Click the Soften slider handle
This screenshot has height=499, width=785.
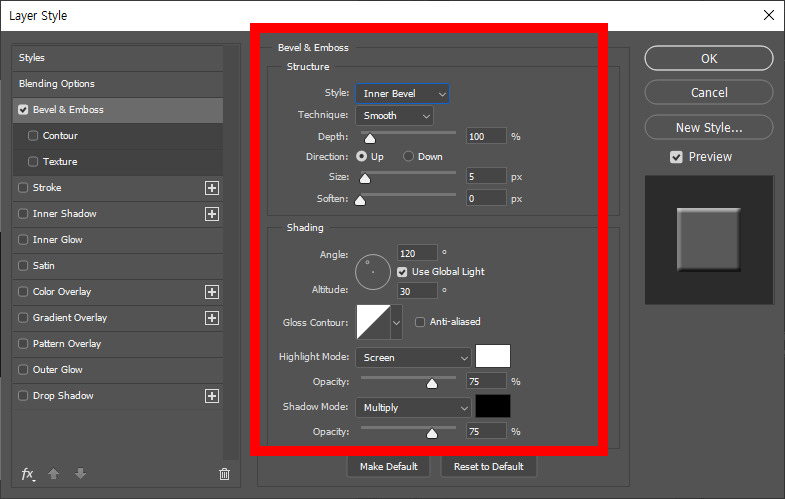360,200
